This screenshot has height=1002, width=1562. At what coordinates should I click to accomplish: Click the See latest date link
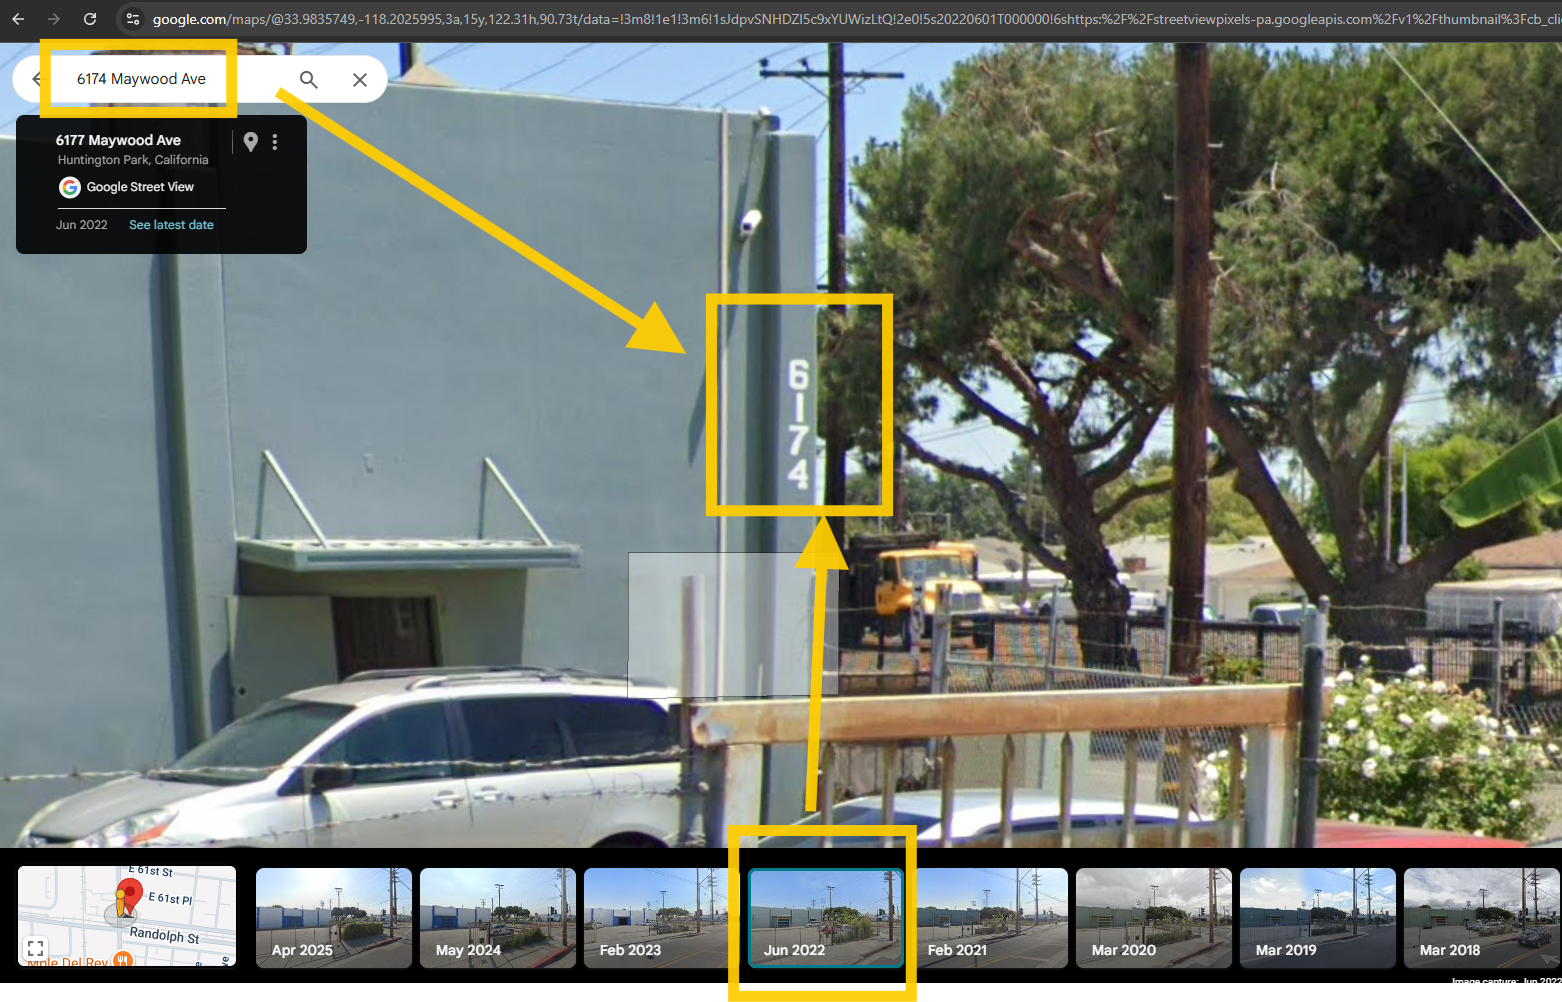coord(171,225)
